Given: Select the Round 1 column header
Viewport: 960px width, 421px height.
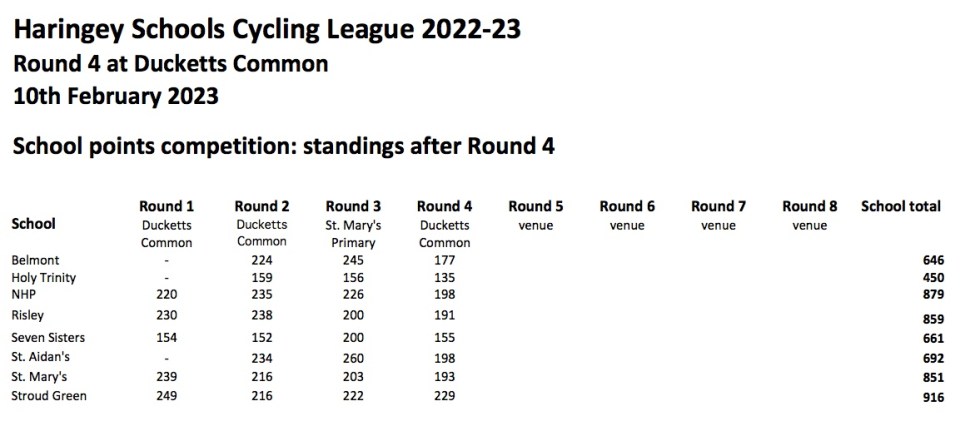Looking at the screenshot, I should pos(166,206).
